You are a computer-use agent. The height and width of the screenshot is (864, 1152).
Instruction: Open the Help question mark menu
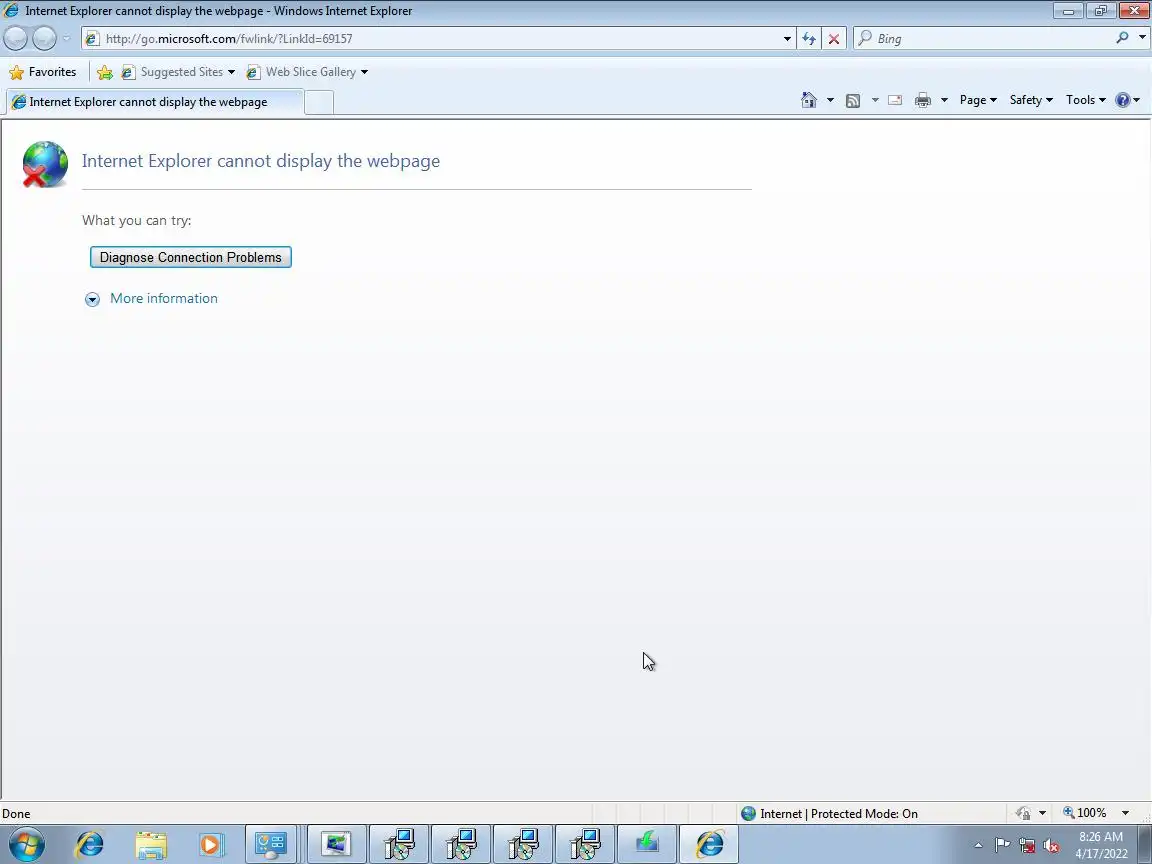point(1127,100)
